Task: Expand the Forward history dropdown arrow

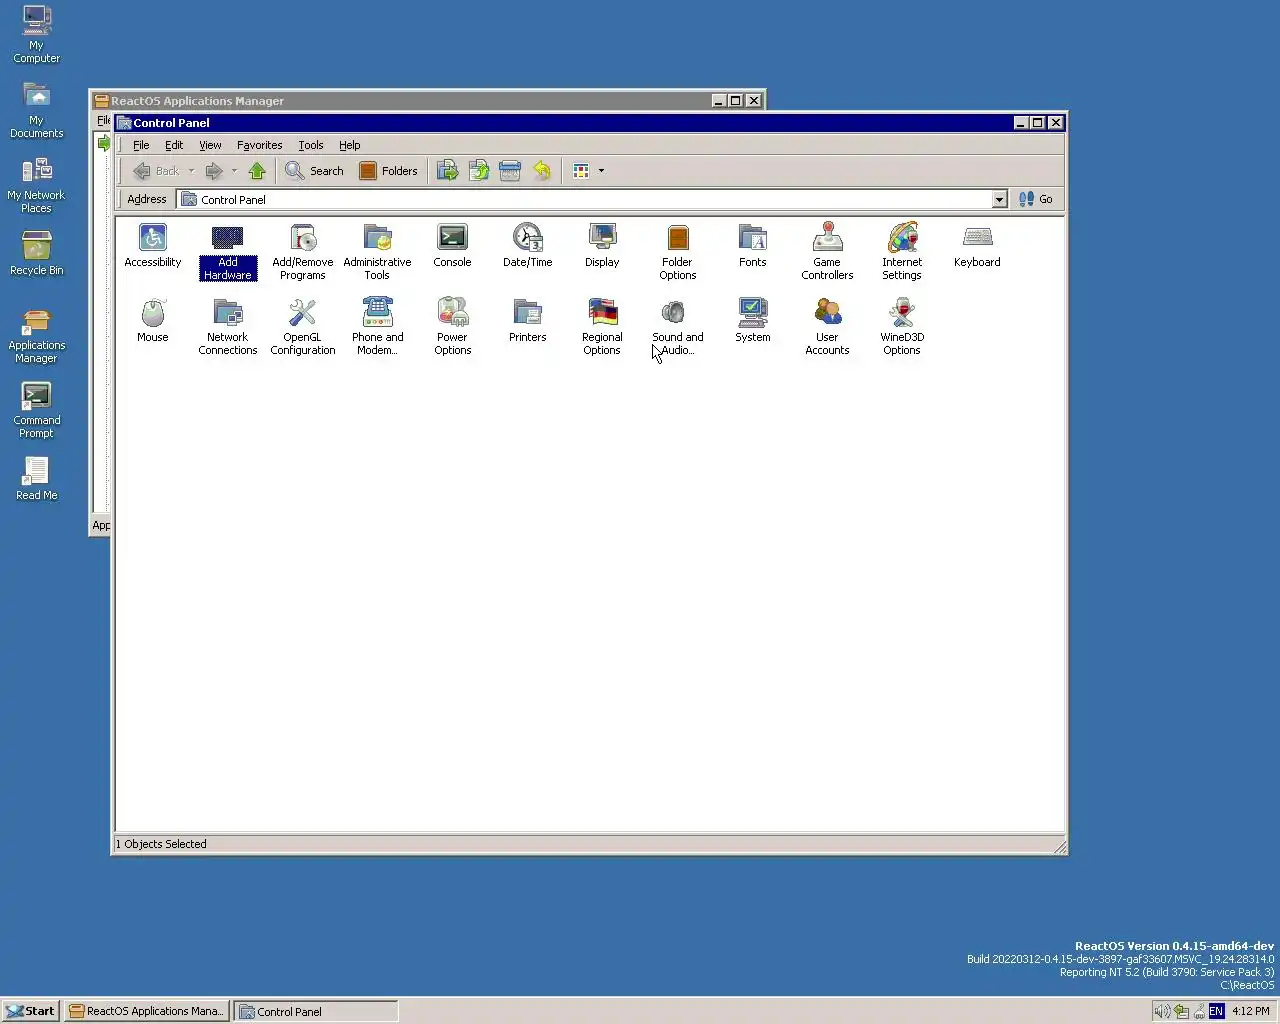Action: 234,171
